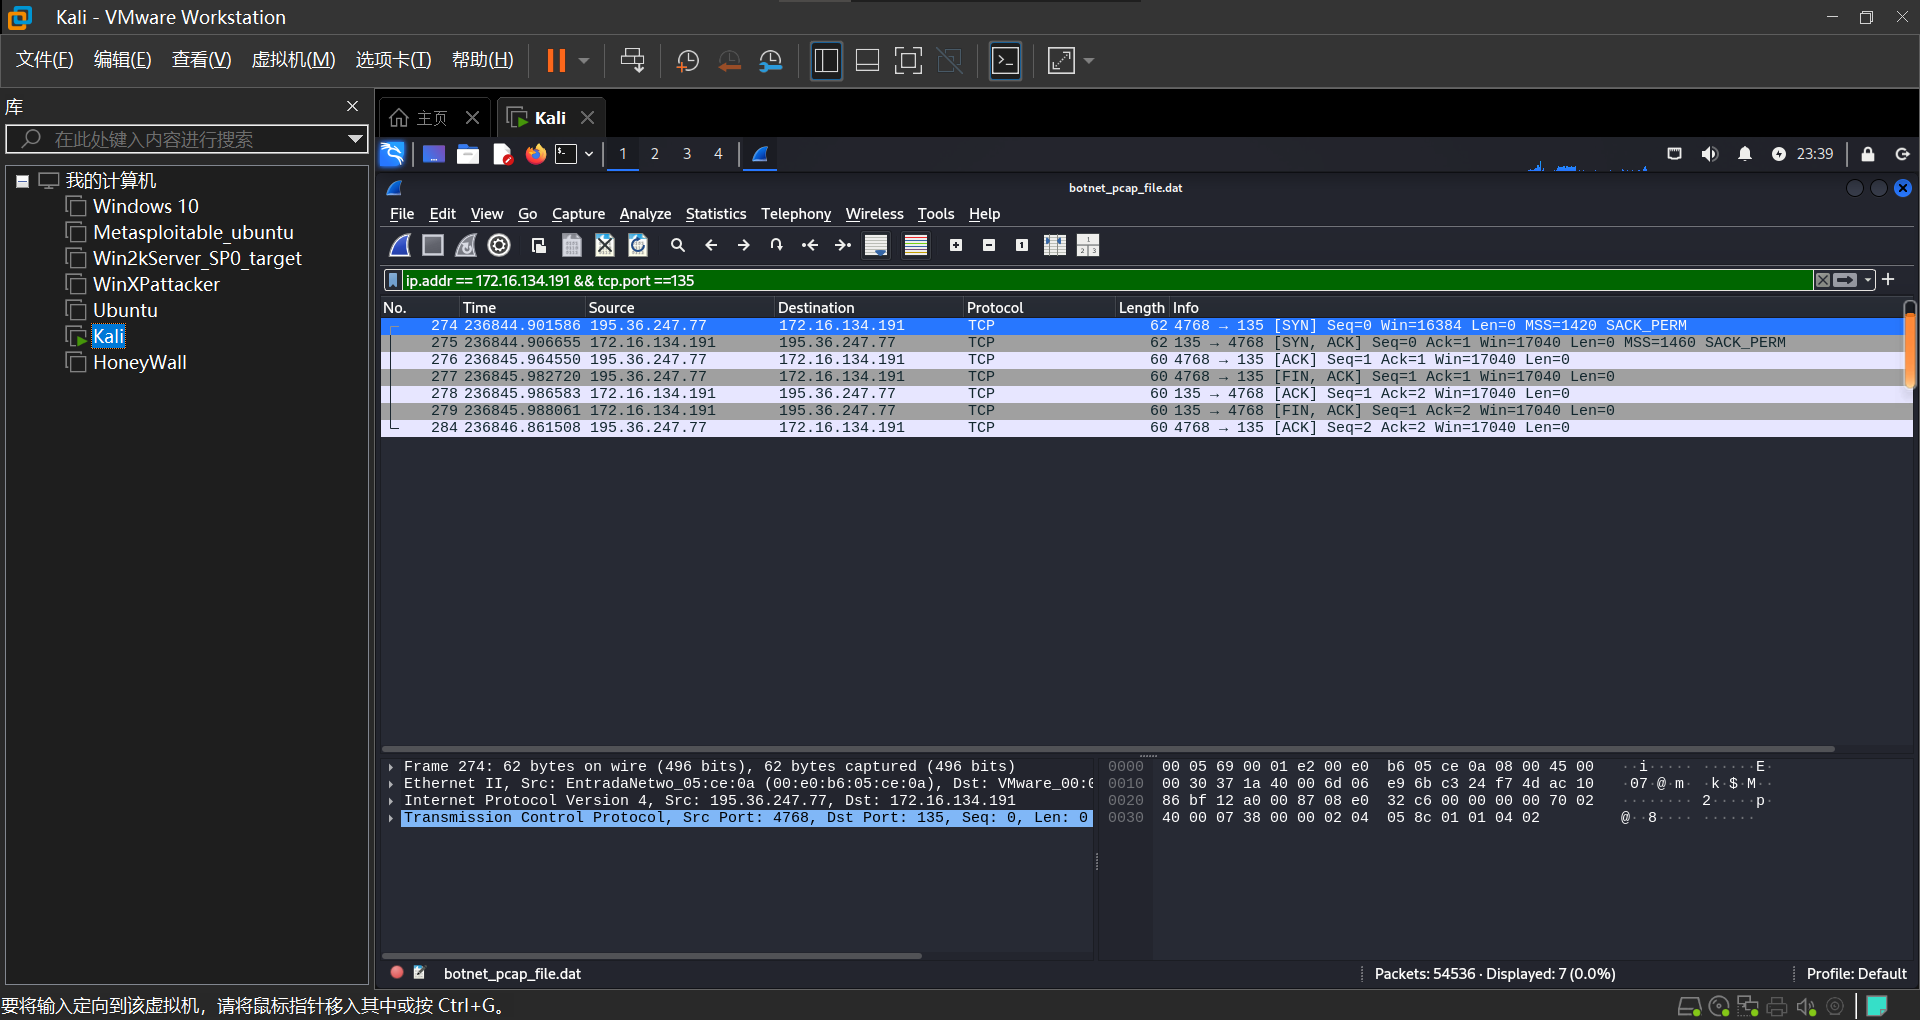Clear the display filter with X button
Screen dimensions: 1920x1020
1823,280
